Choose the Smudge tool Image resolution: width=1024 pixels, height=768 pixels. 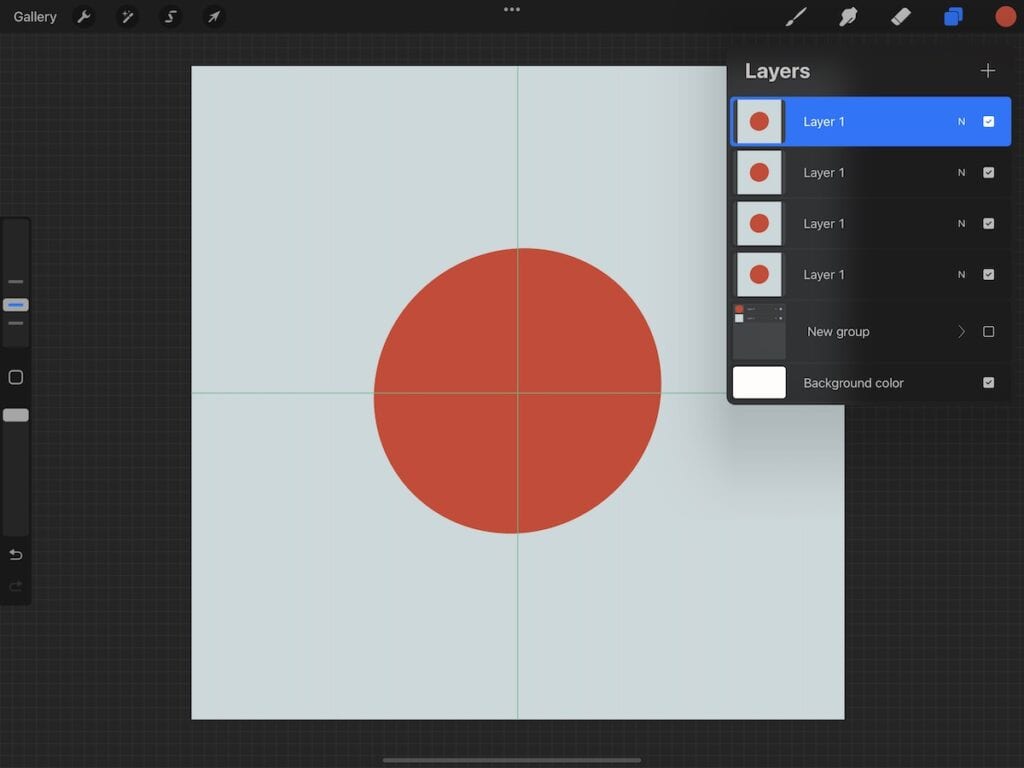click(848, 16)
